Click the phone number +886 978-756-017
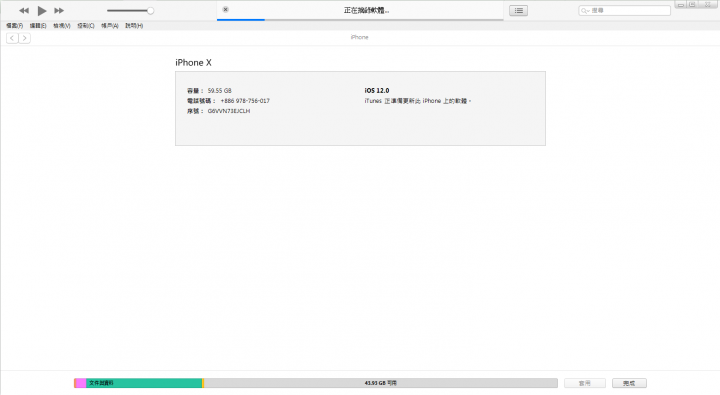720x395 pixels. tap(245, 101)
